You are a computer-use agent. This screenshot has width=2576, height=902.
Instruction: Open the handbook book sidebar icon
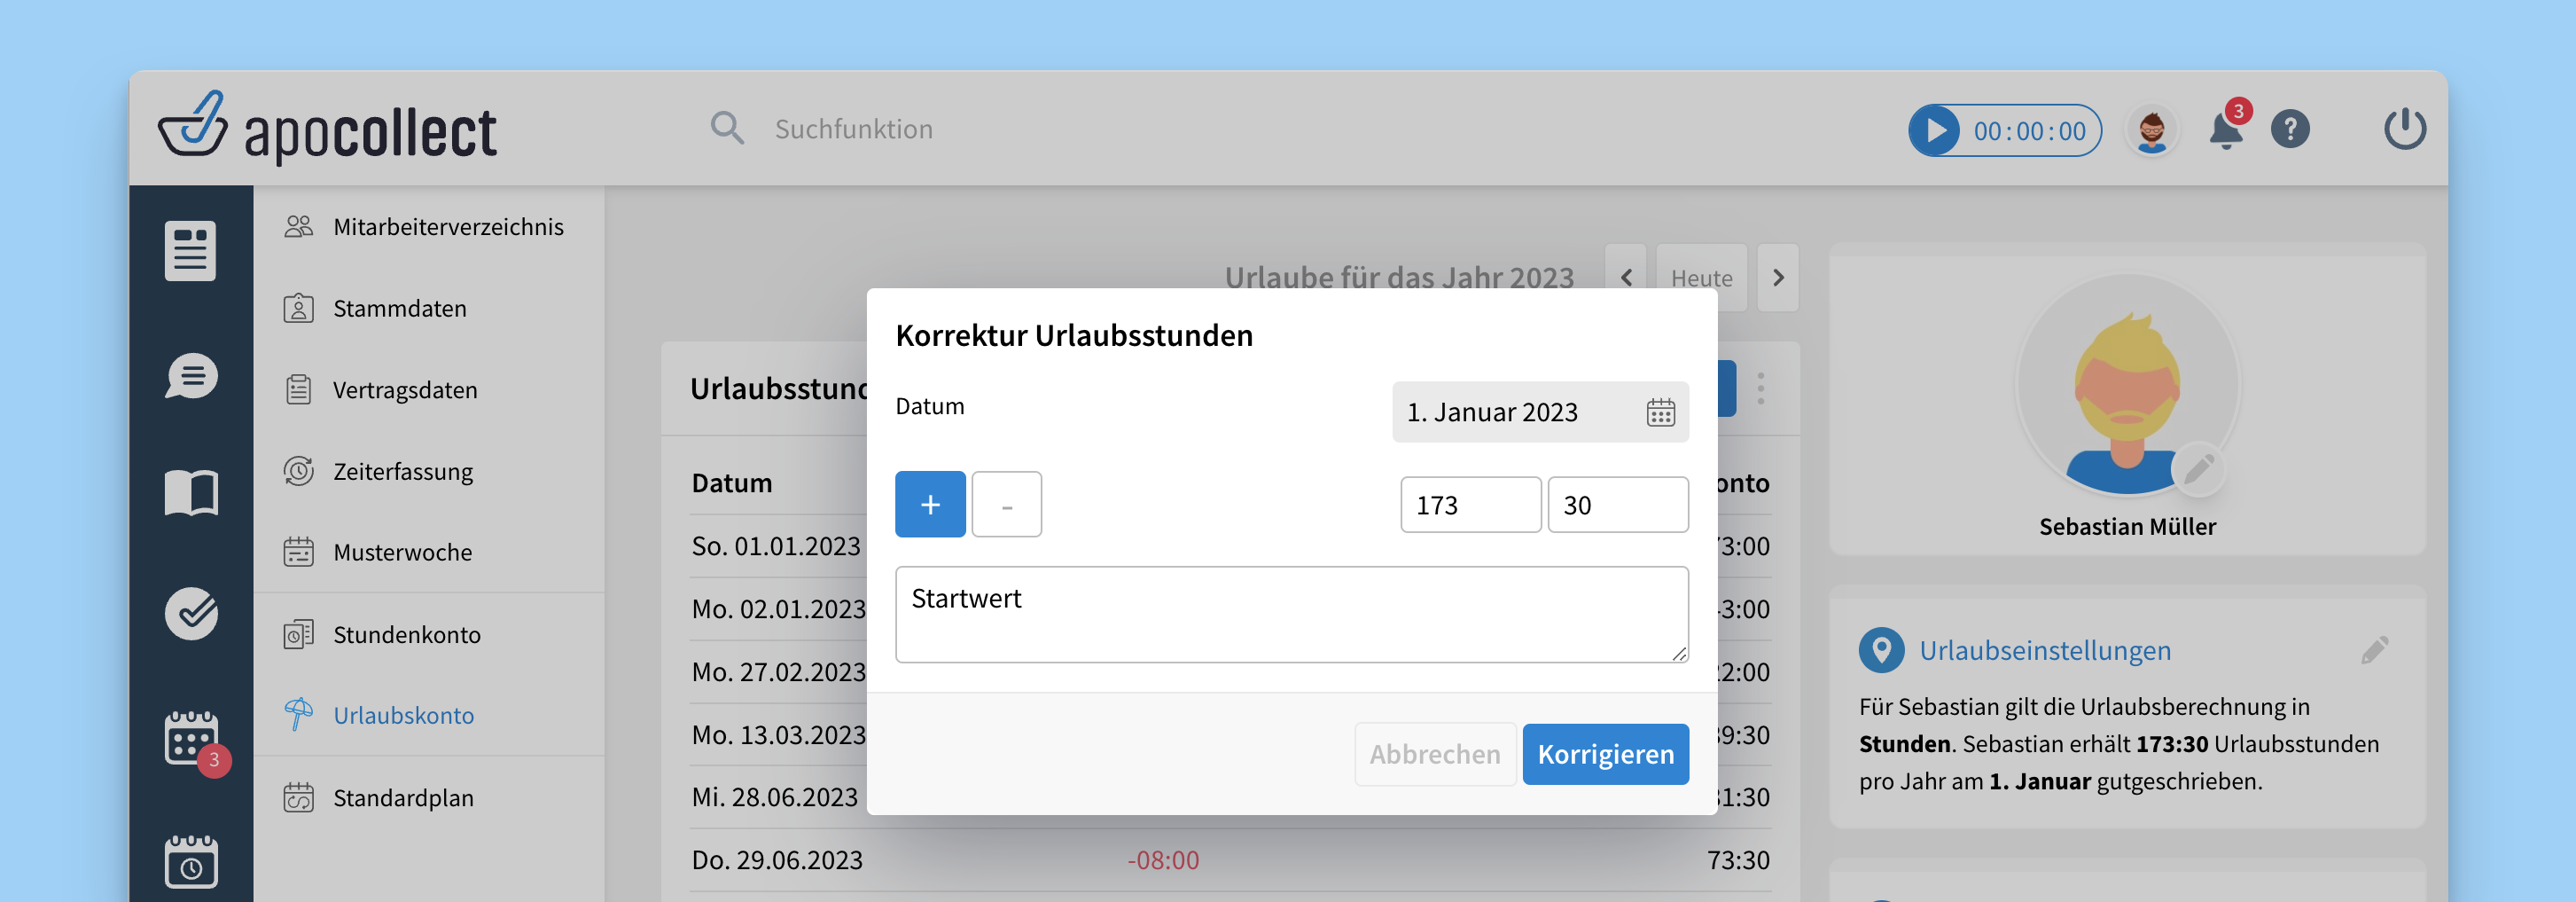tap(191, 493)
